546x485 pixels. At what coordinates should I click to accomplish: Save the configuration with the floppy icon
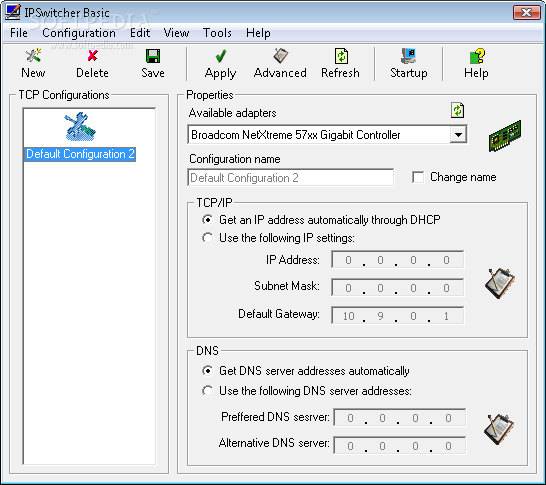coord(153,56)
